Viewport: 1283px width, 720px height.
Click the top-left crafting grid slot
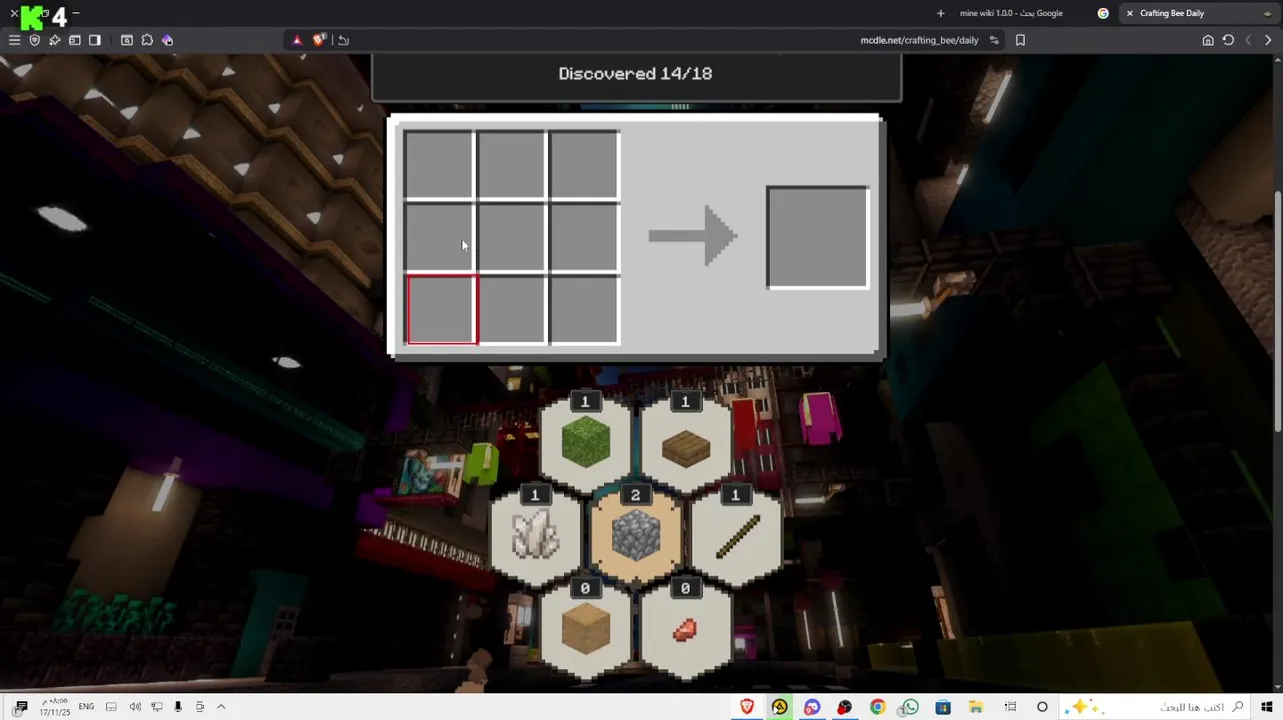pos(439,165)
